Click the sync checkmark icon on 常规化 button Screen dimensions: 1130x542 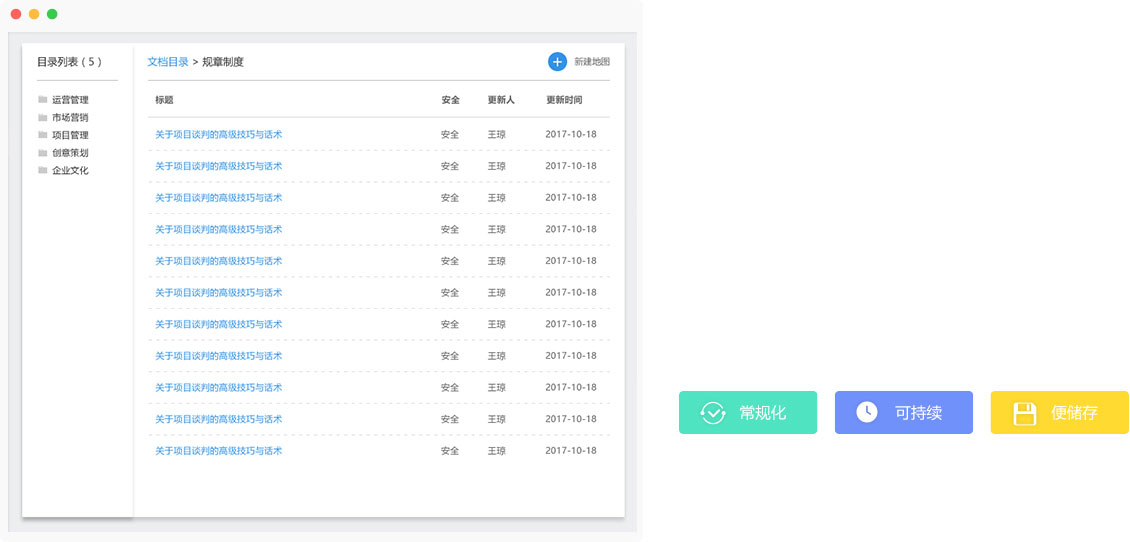(x=712, y=413)
